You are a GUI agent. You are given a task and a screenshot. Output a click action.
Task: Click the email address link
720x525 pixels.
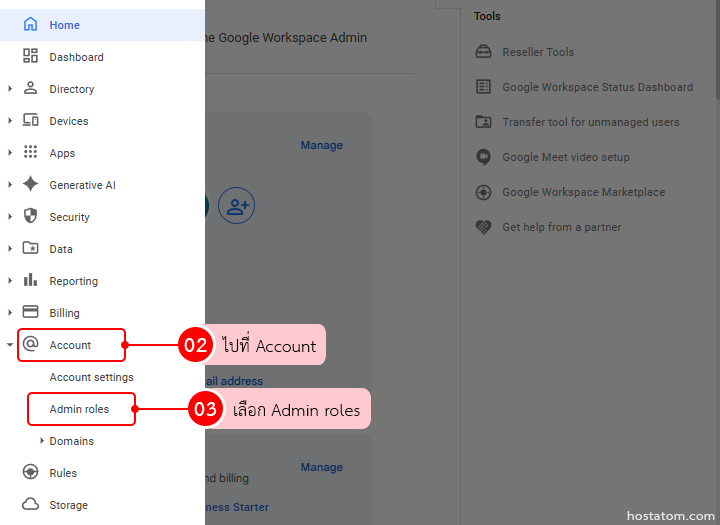[234, 381]
